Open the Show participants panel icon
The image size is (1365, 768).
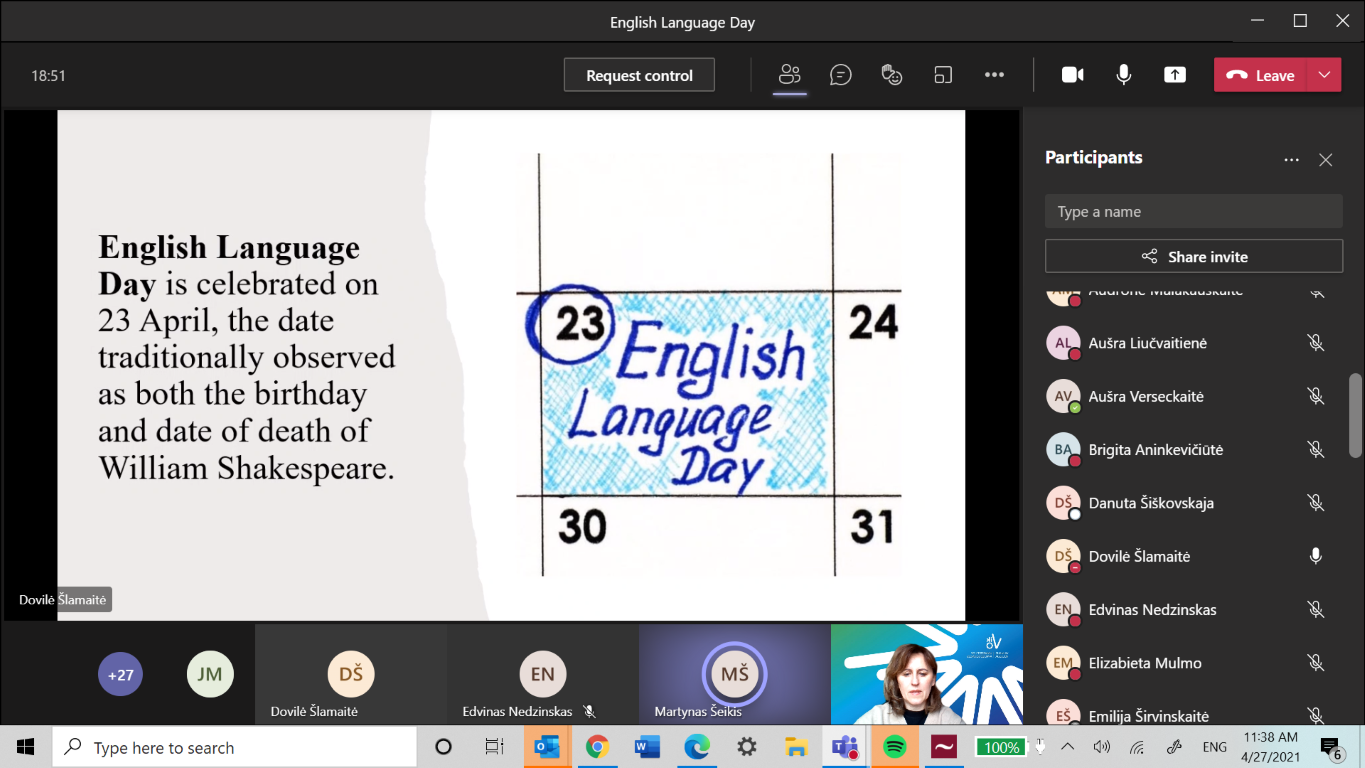(790, 75)
